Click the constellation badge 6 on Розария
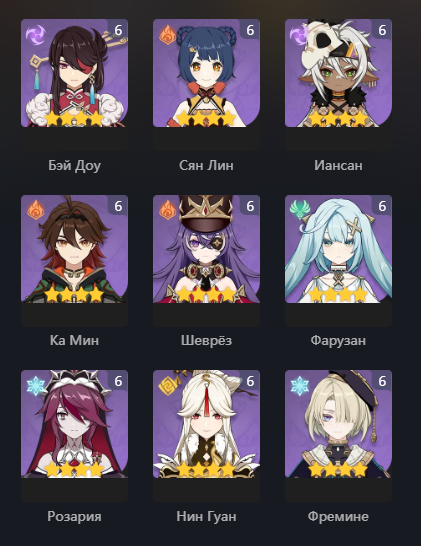421x546 pixels. (118, 381)
